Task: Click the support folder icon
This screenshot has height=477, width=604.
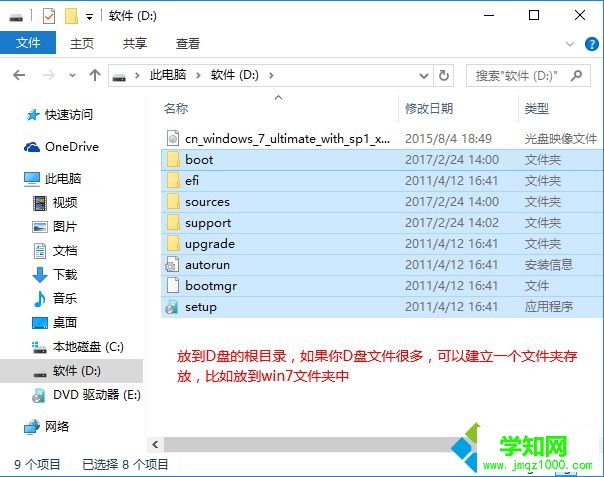Action: click(173, 223)
